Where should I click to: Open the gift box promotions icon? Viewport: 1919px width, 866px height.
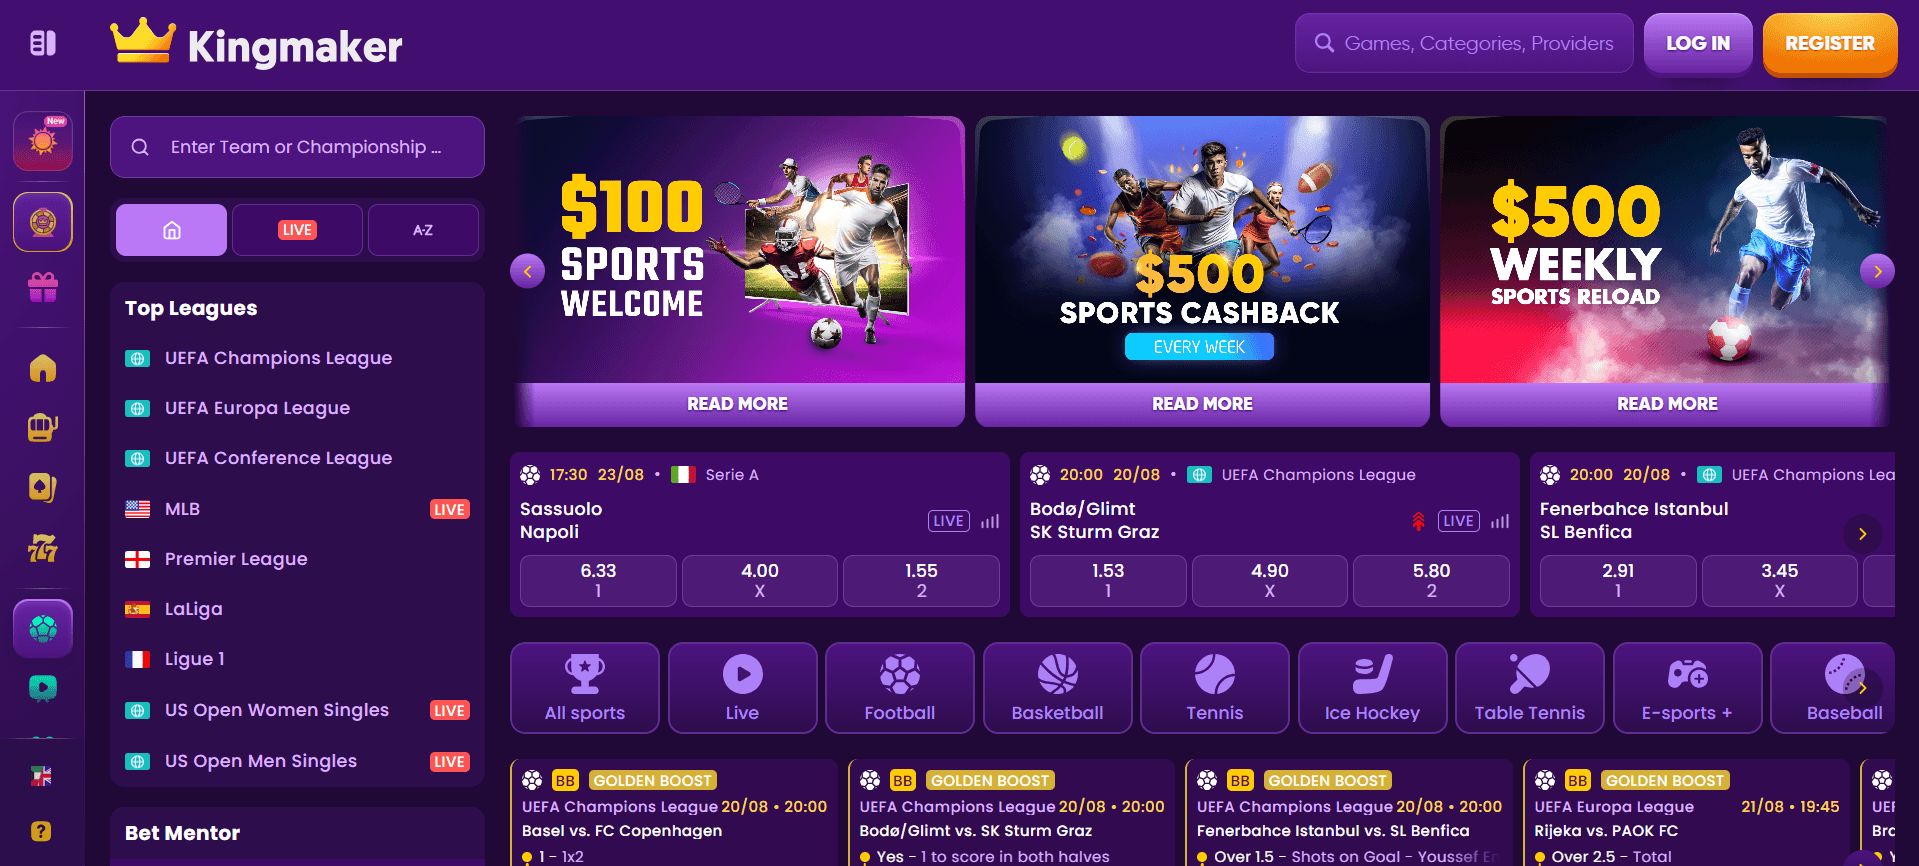coord(42,288)
